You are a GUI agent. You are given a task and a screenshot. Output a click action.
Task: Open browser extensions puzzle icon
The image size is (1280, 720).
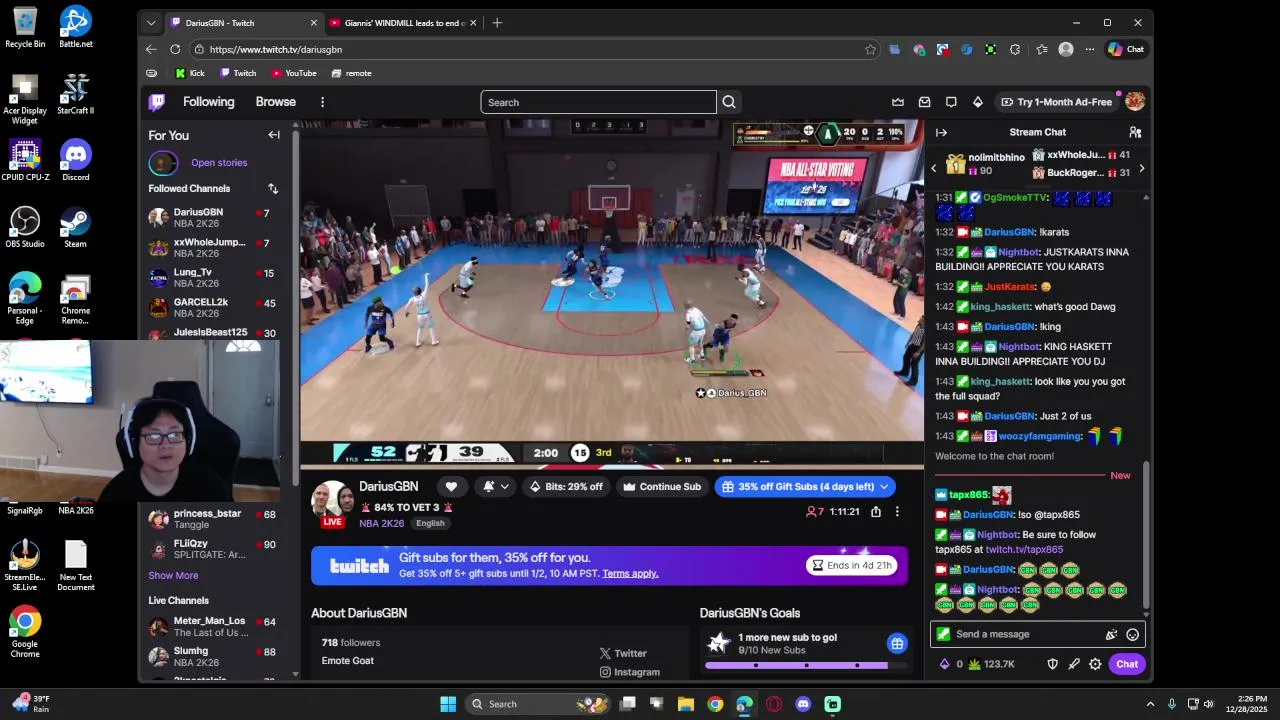(x=1015, y=49)
